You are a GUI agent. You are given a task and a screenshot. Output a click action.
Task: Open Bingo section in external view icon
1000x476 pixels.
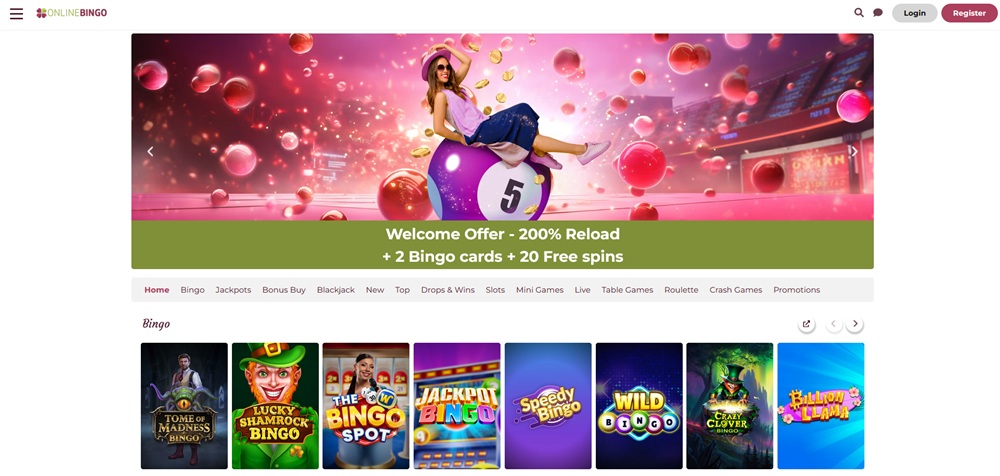pyautogui.click(x=806, y=324)
